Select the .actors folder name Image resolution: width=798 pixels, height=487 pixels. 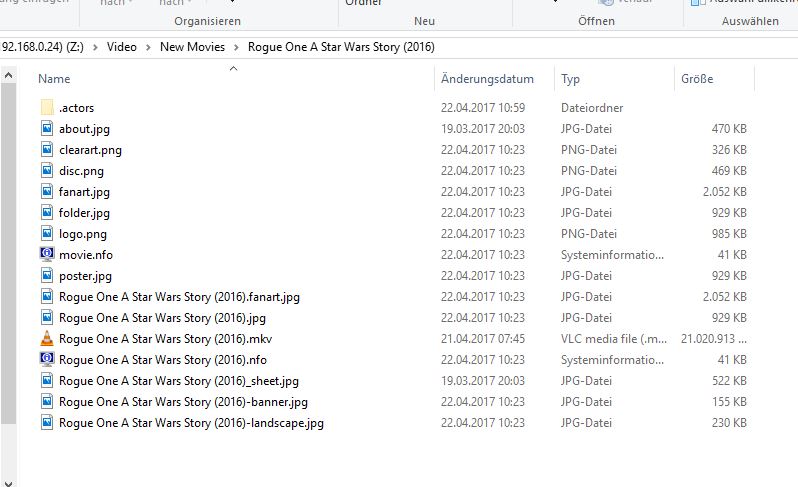point(76,108)
